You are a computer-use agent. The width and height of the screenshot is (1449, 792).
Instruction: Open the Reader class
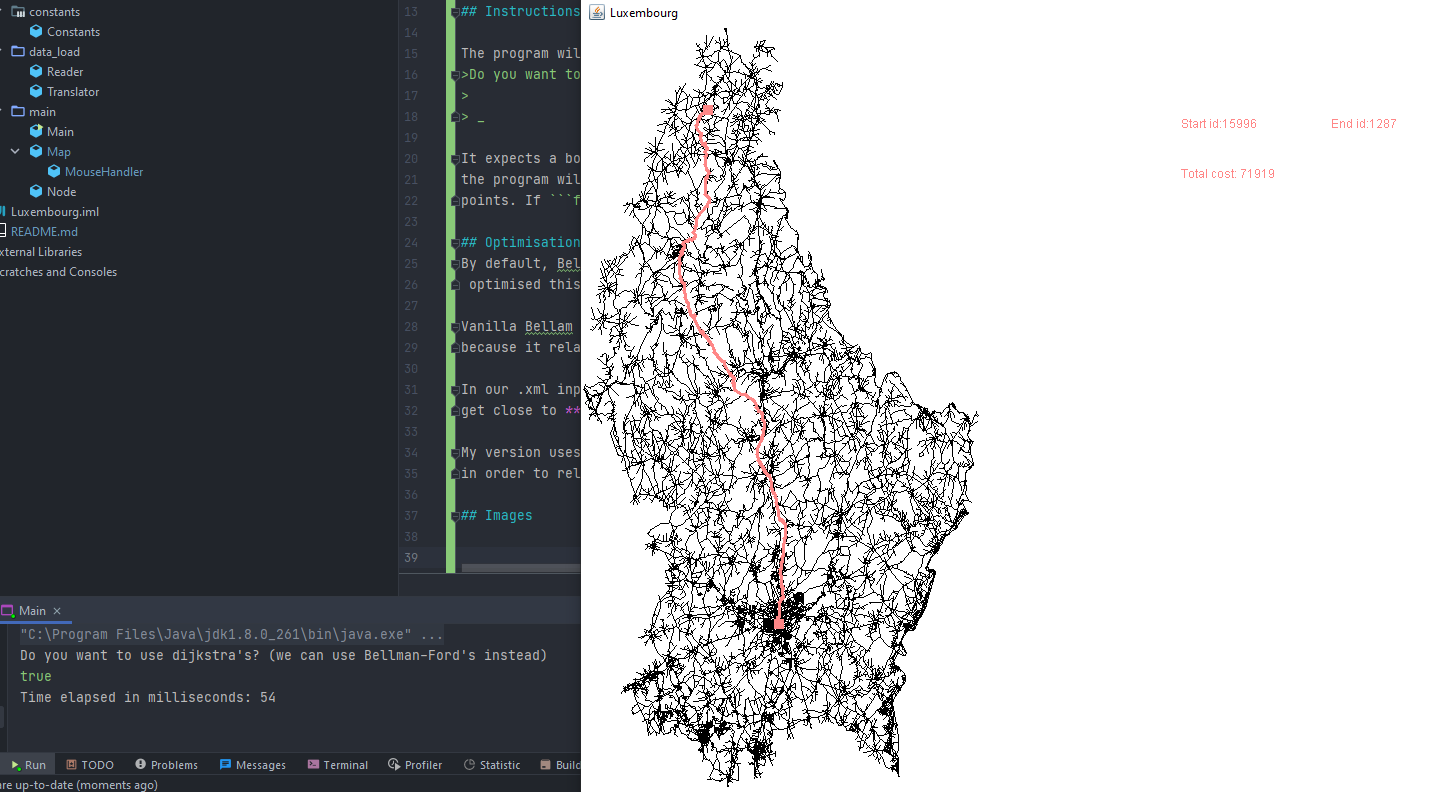pos(65,72)
